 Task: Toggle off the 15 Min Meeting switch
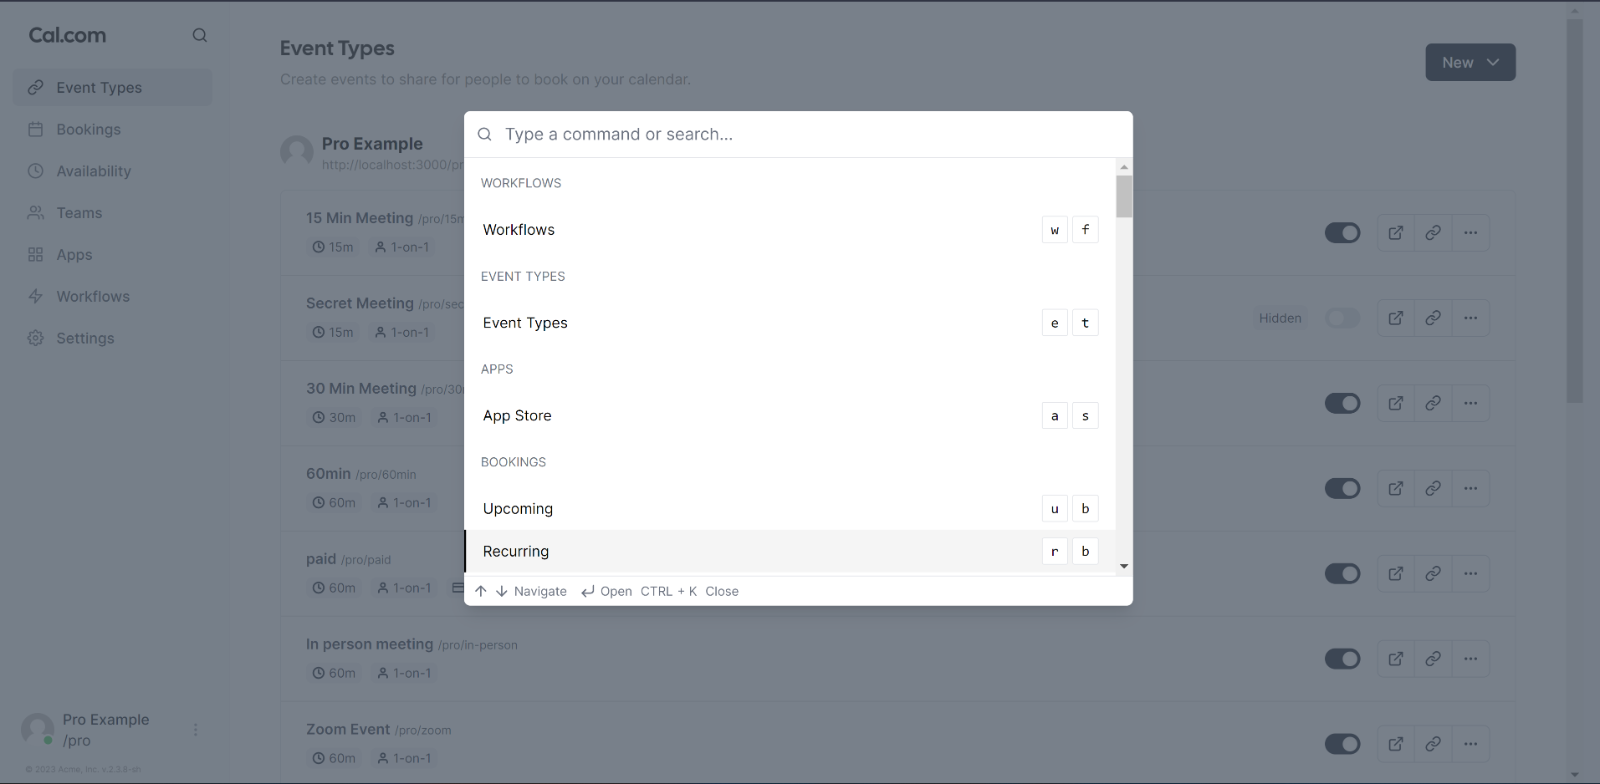point(1343,233)
